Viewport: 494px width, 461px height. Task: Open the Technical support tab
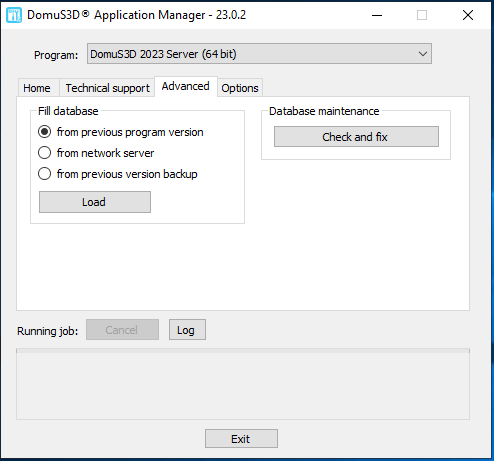pos(107,88)
